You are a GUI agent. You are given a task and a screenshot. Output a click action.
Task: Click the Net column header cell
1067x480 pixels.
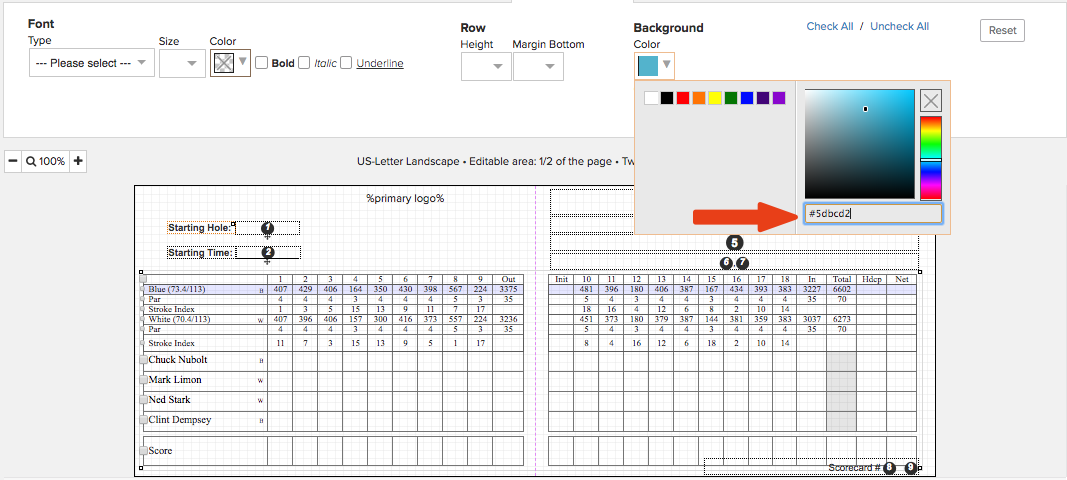pos(902,279)
